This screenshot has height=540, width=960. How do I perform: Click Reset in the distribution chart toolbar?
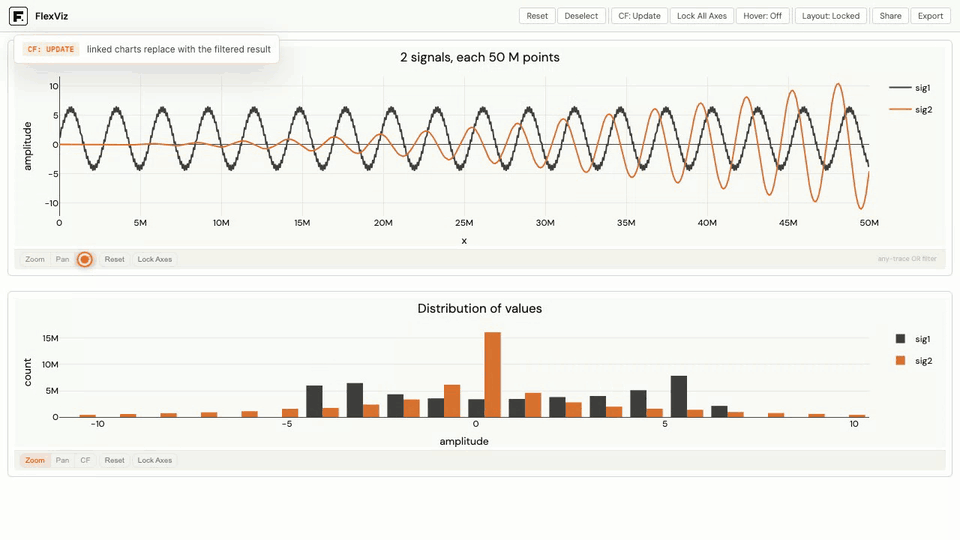pyautogui.click(x=114, y=460)
